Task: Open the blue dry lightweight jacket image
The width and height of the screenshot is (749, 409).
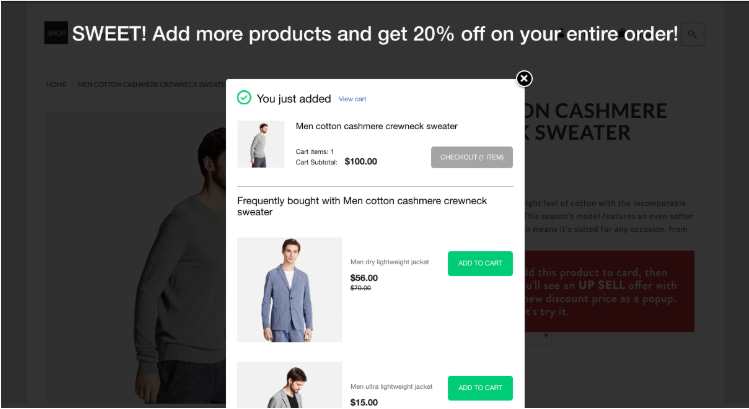Action: pyautogui.click(x=289, y=290)
